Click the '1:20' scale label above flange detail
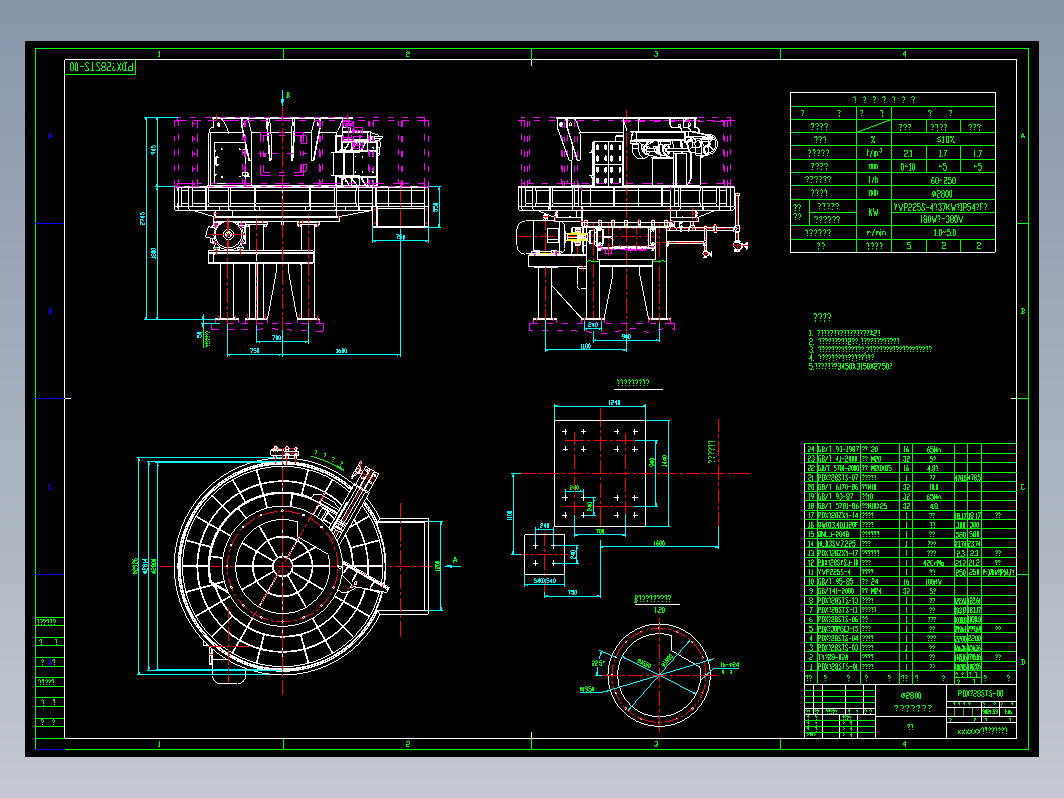This screenshot has width=1064, height=798. coord(659,610)
